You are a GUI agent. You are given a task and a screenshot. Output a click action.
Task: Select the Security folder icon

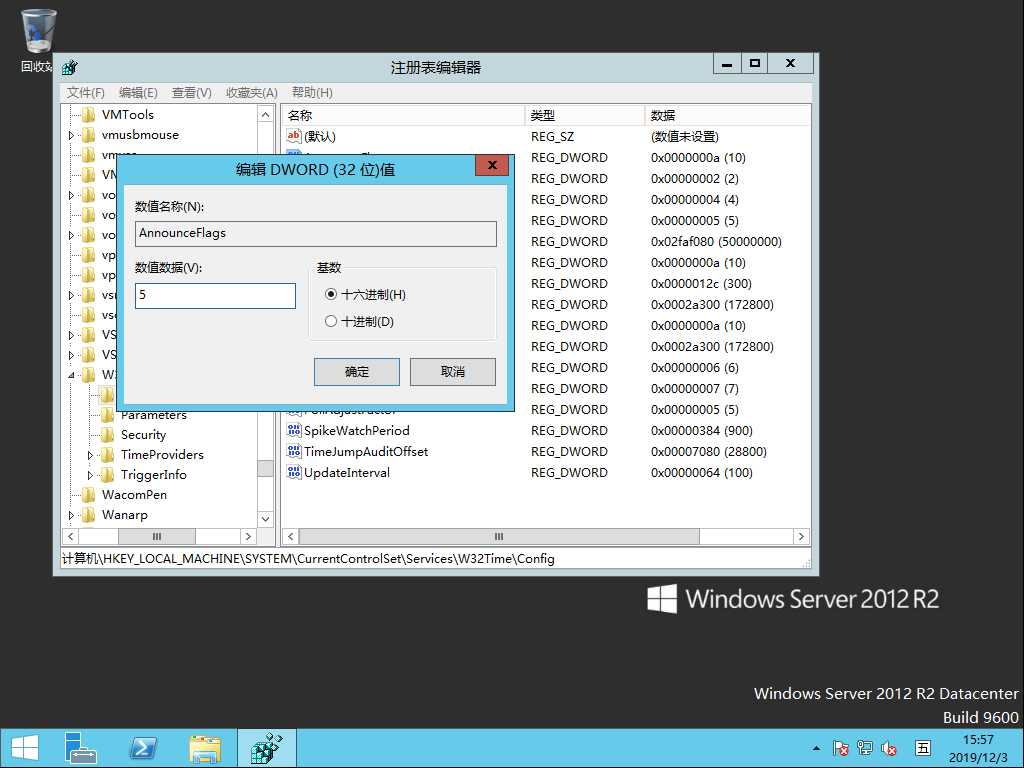coord(108,435)
